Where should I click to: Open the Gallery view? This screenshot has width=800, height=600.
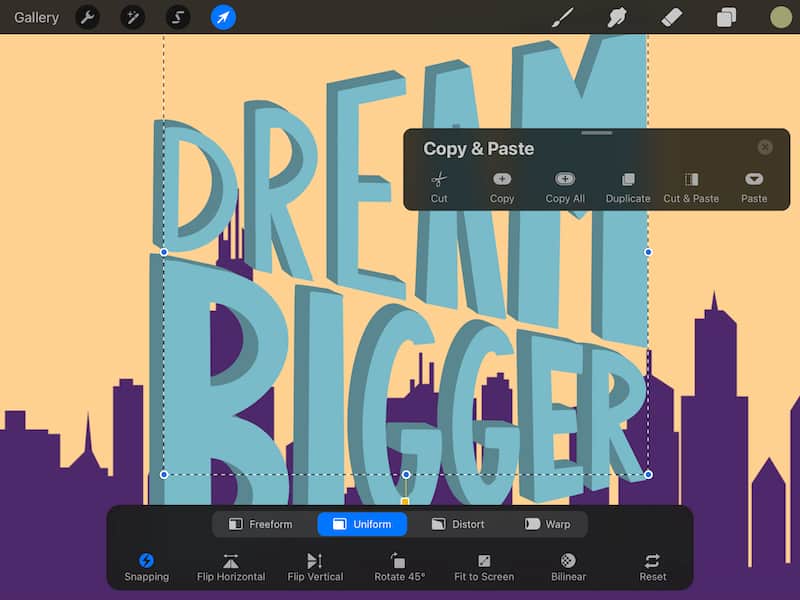(36, 17)
